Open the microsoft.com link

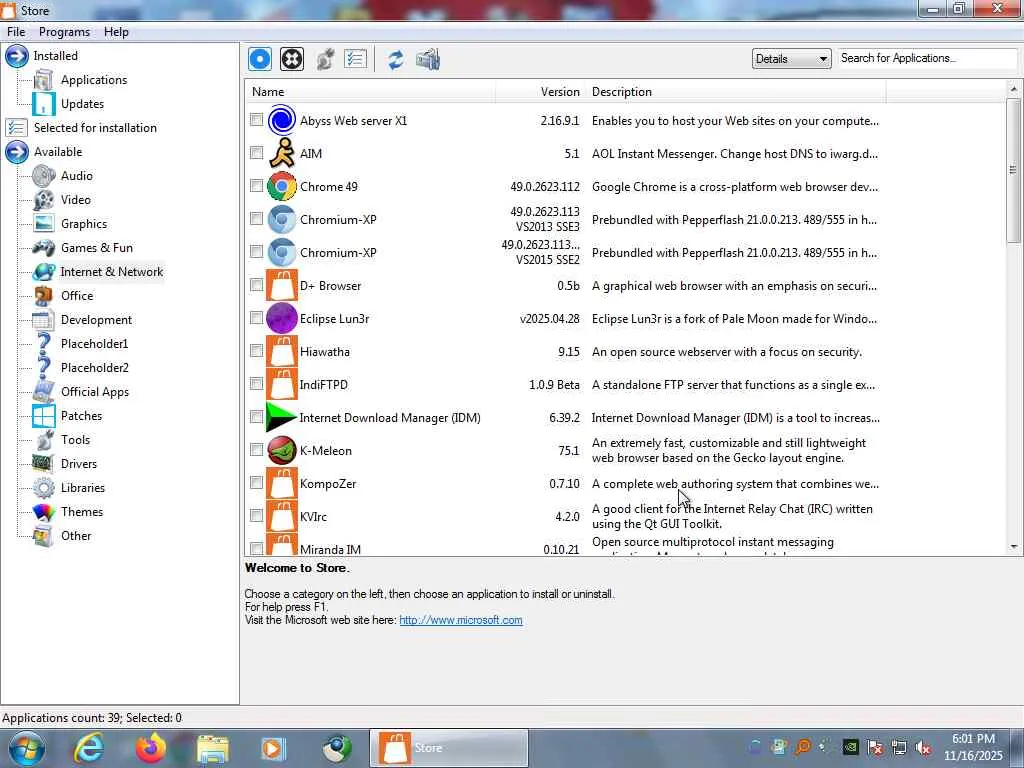coord(461,620)
